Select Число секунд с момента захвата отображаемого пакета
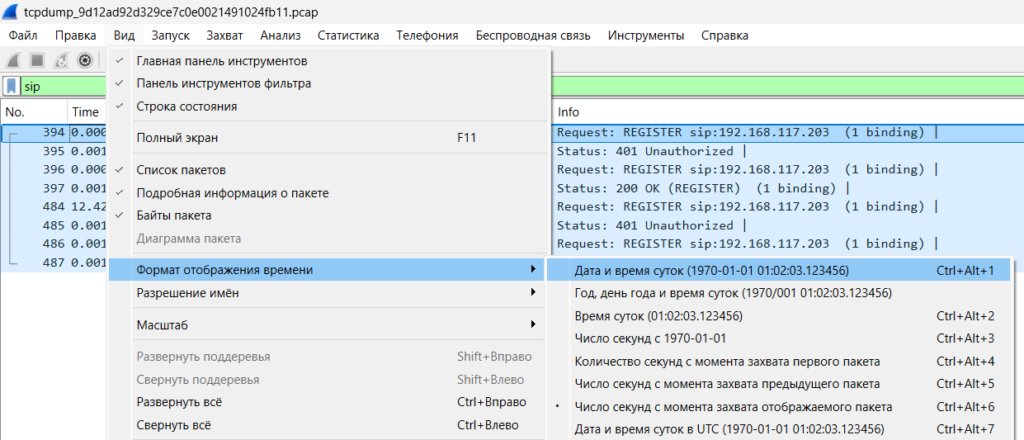This screenshot has height=440, width=1024. 778,407
